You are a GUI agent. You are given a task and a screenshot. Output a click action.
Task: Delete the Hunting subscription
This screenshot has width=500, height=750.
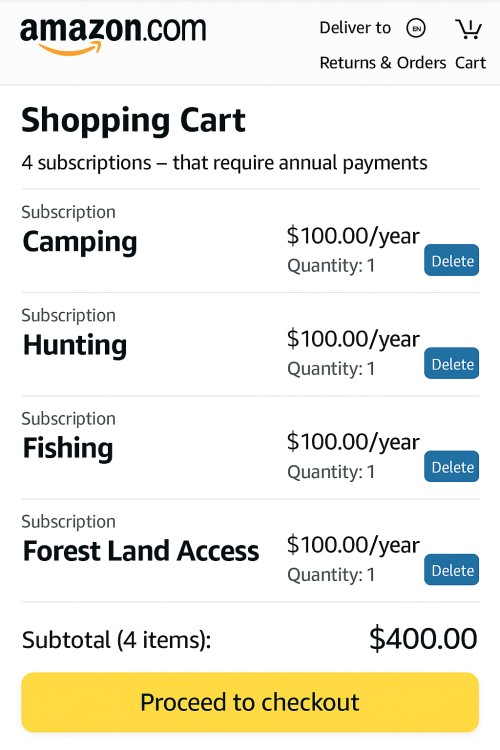click(x=451, y=364)
